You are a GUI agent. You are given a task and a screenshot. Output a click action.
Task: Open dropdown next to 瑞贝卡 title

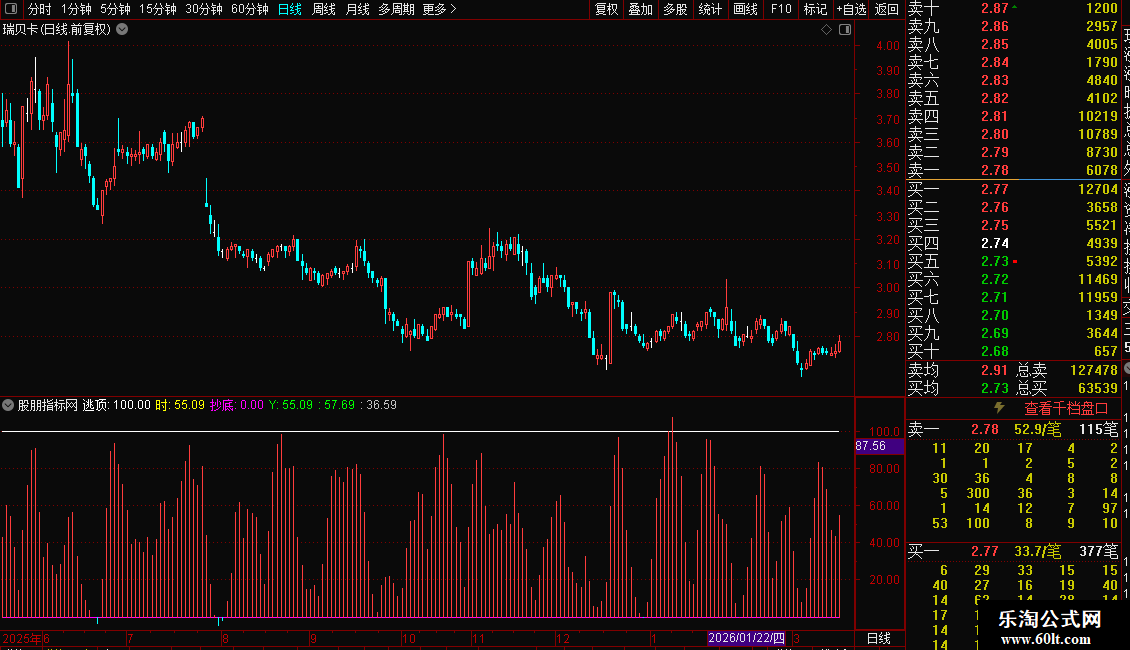click(x=123, y=30)
